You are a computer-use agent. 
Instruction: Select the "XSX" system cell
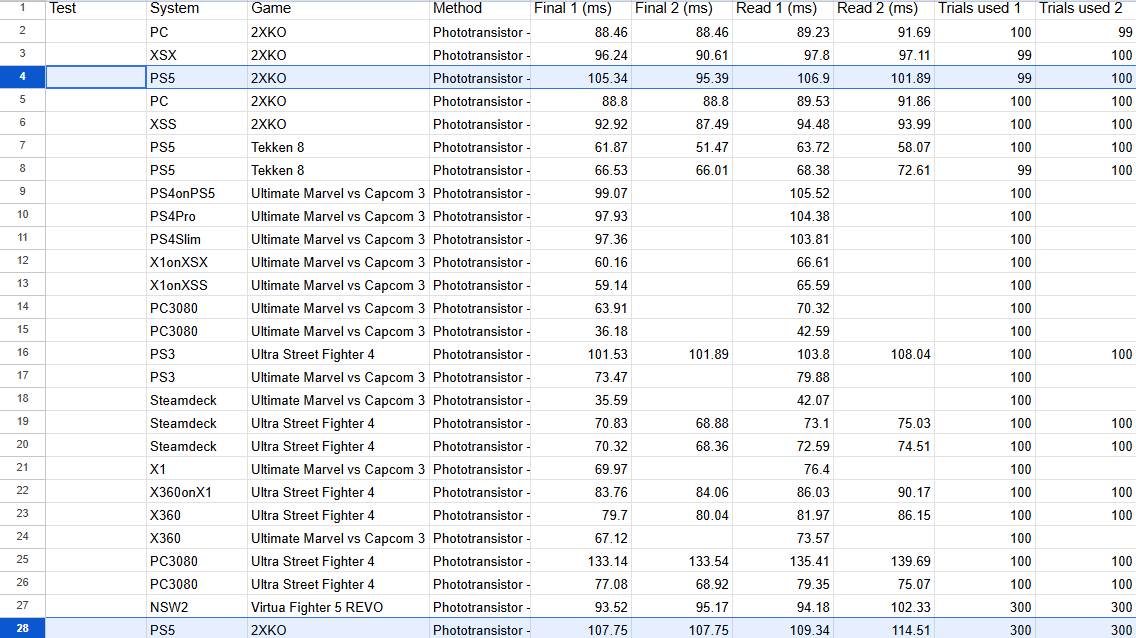196,55
